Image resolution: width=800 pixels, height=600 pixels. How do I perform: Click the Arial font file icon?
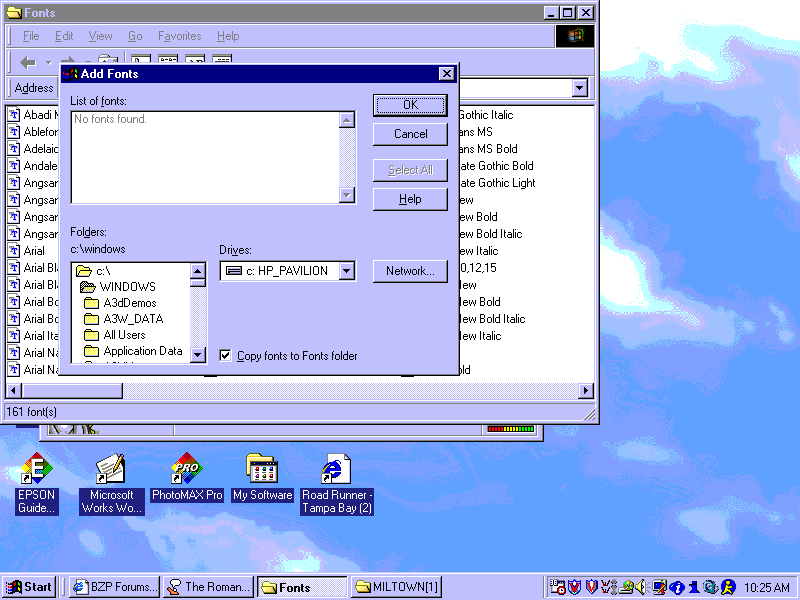[14, 251]
